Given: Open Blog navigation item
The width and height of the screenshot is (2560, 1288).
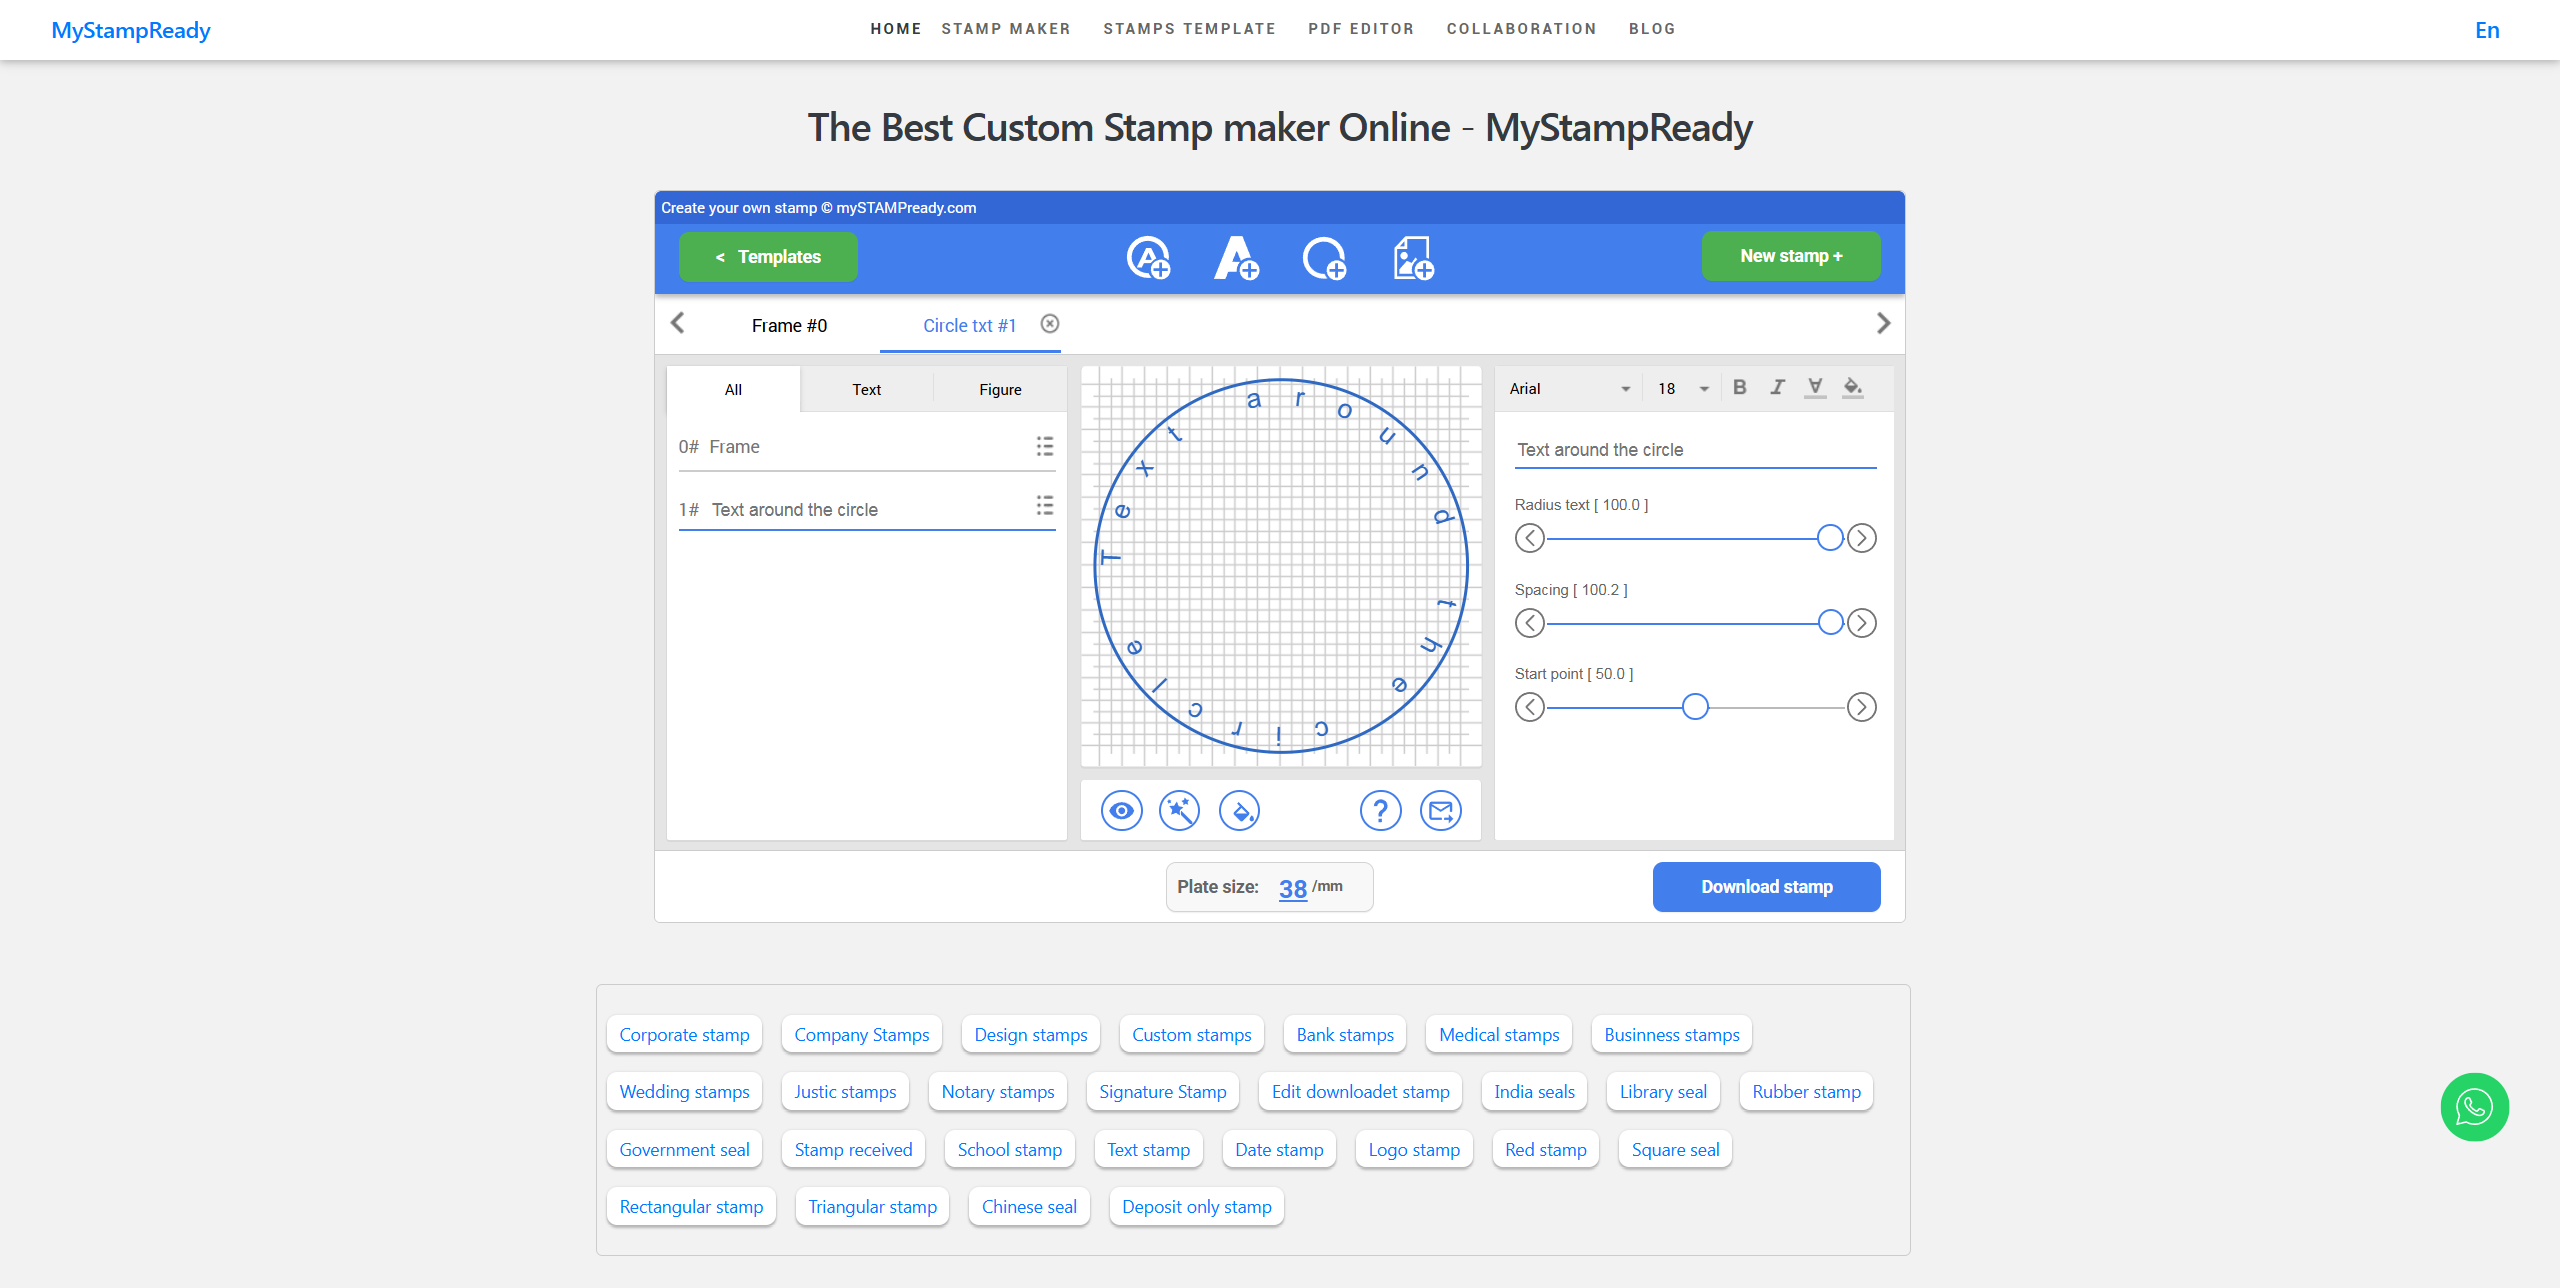Looking at the screenshot, I should pyautogui.click(x=1652, y=29).
